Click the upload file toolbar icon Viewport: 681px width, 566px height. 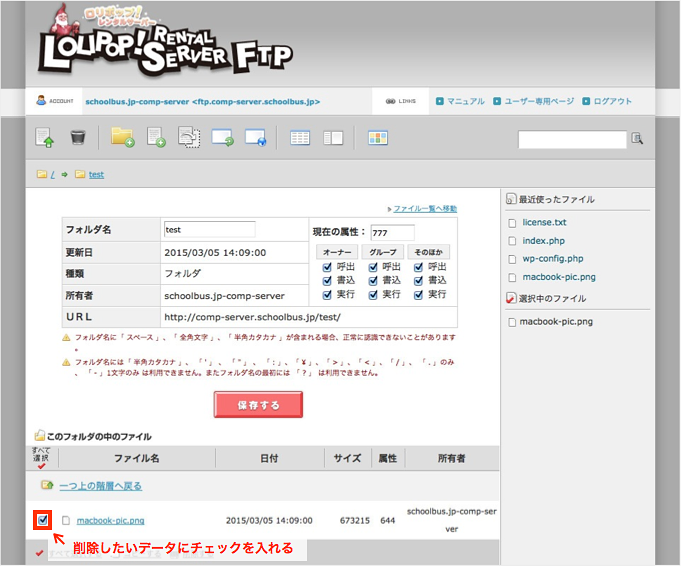(x=44, y=138)
